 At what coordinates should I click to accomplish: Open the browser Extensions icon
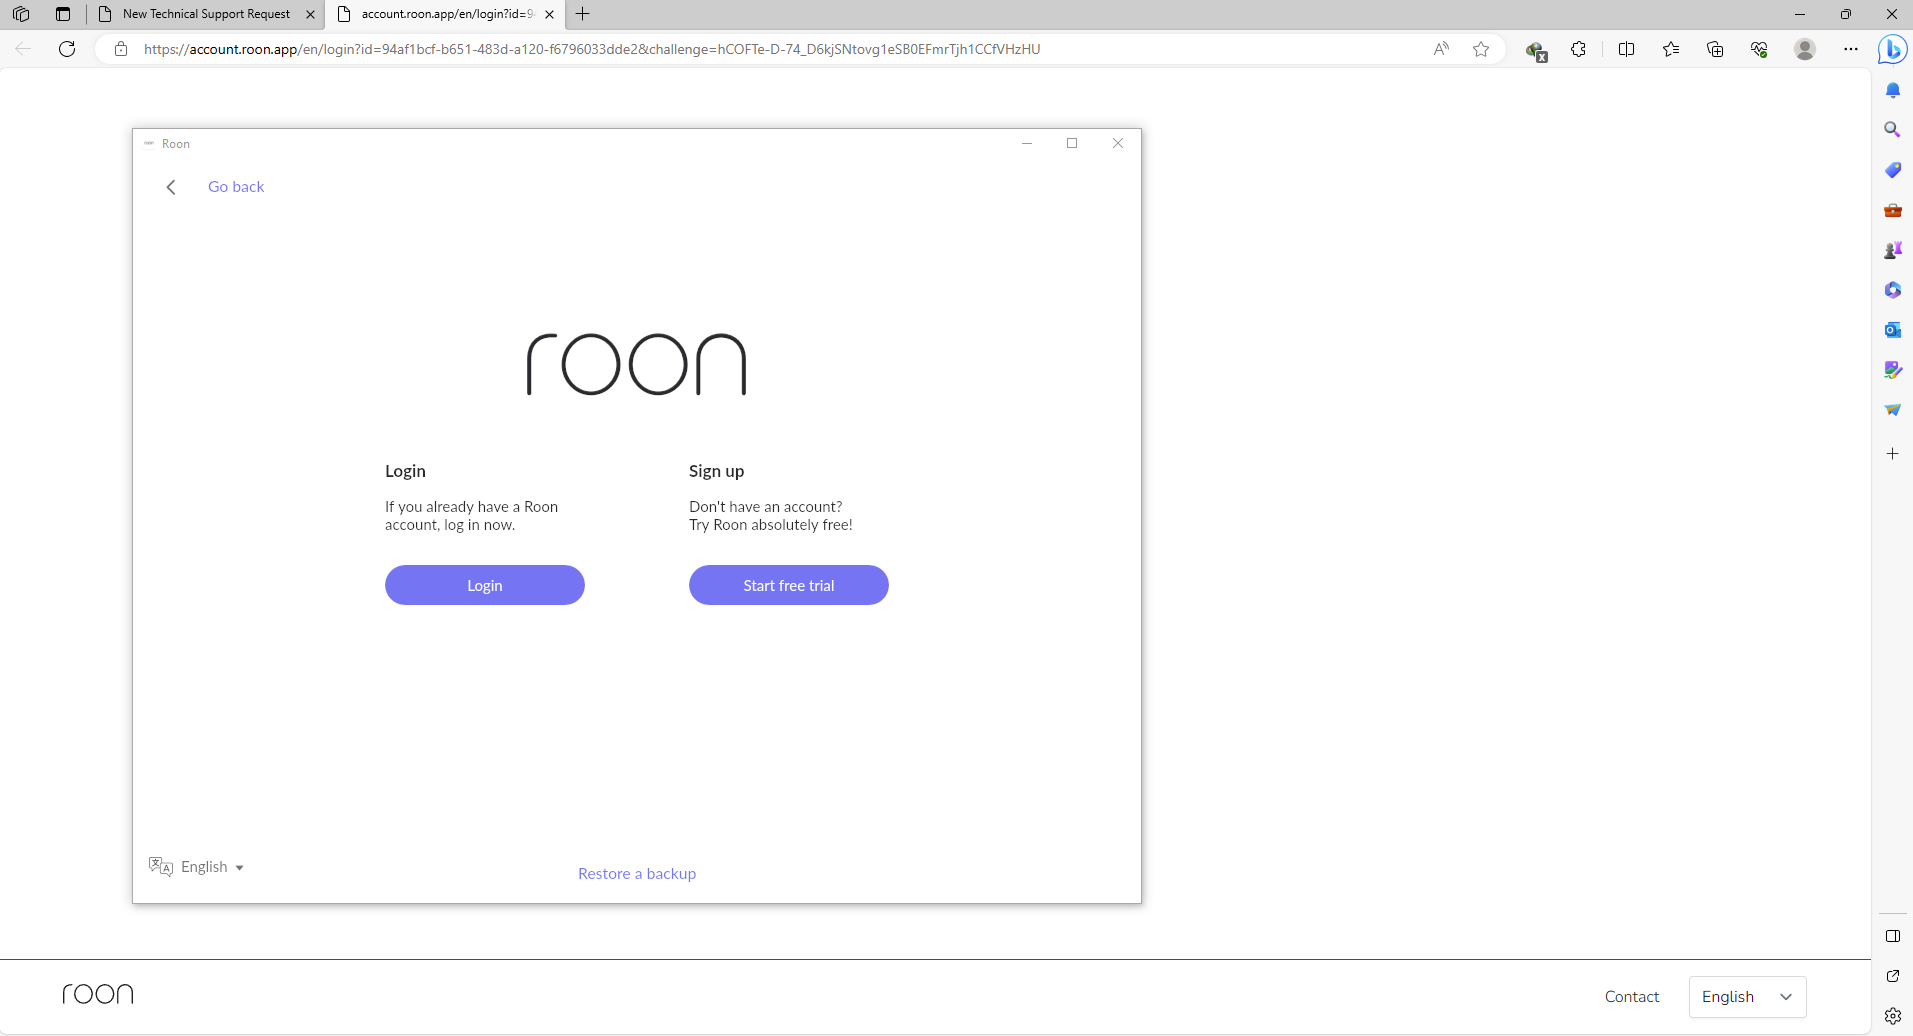(x=1579, y=49)
